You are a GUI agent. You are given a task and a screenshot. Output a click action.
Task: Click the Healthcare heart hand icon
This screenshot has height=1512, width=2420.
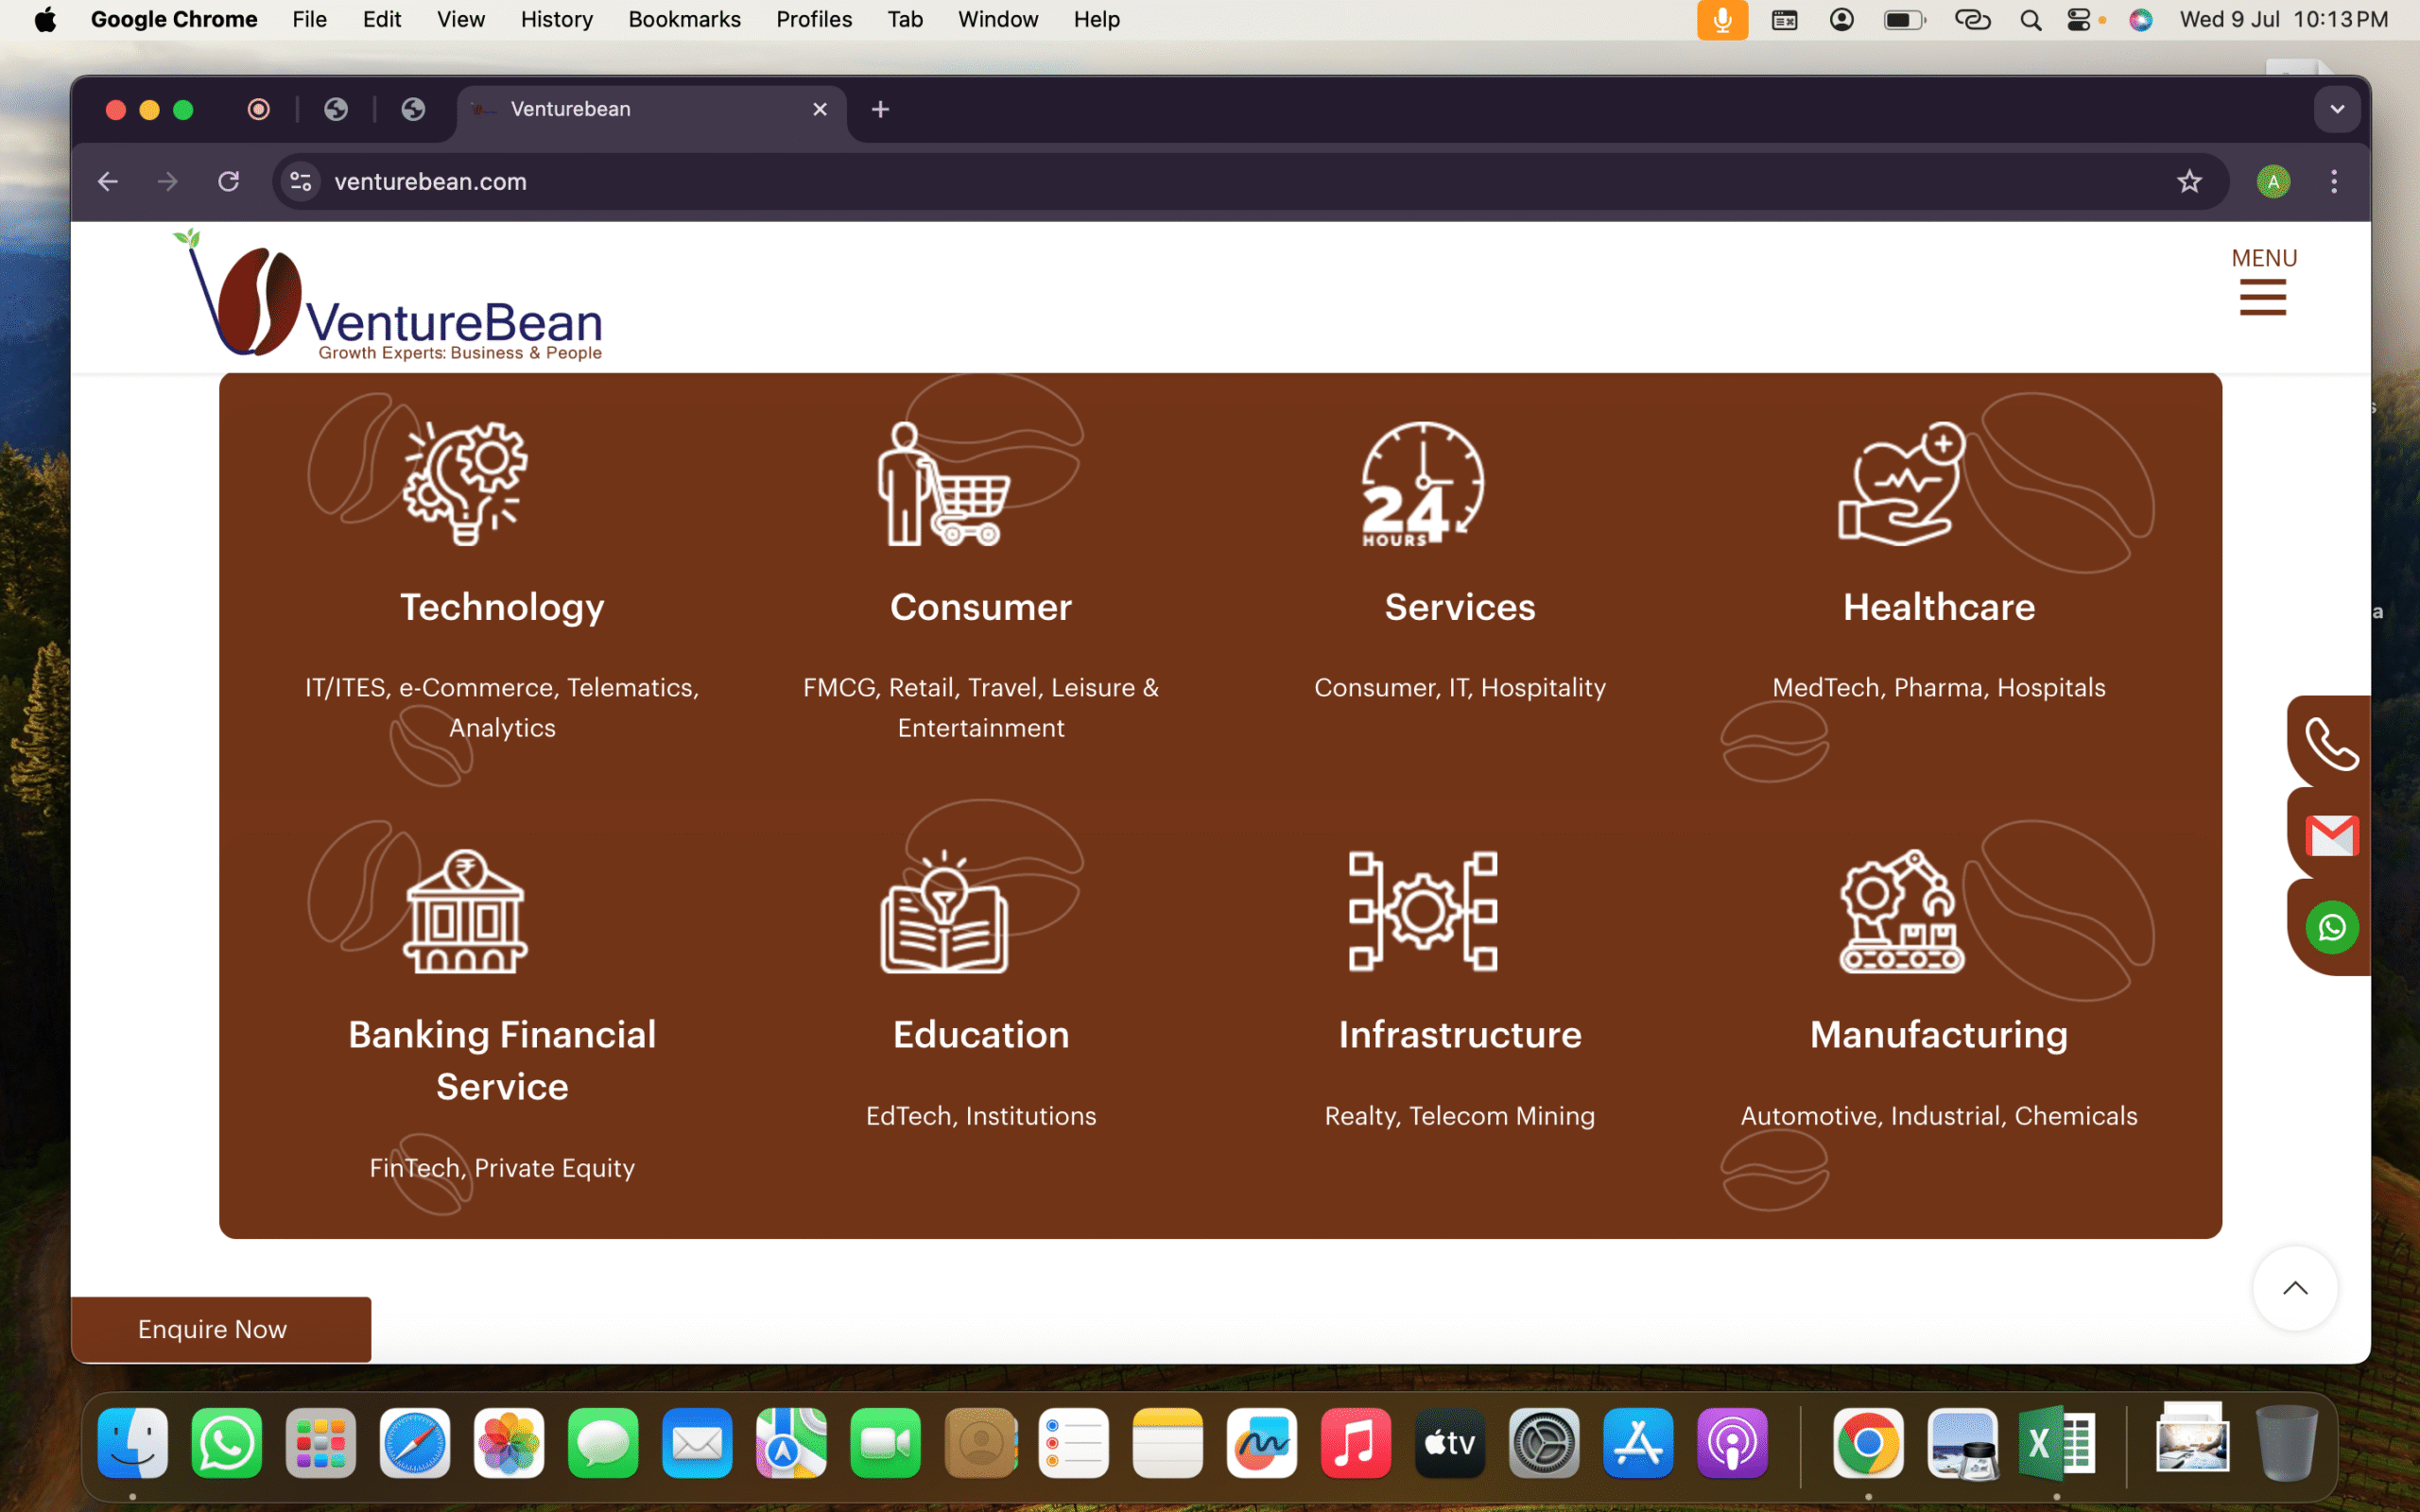pos(1901,483)
